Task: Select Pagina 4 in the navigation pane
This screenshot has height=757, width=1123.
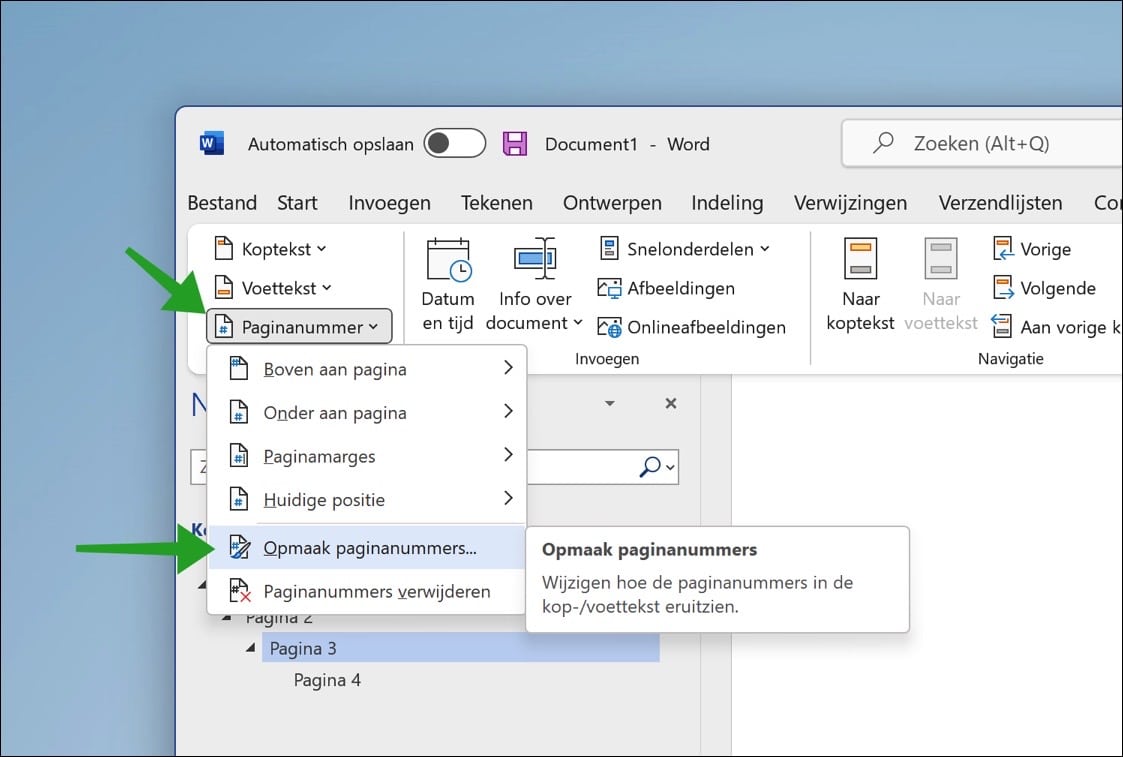Action: point(327,680)
